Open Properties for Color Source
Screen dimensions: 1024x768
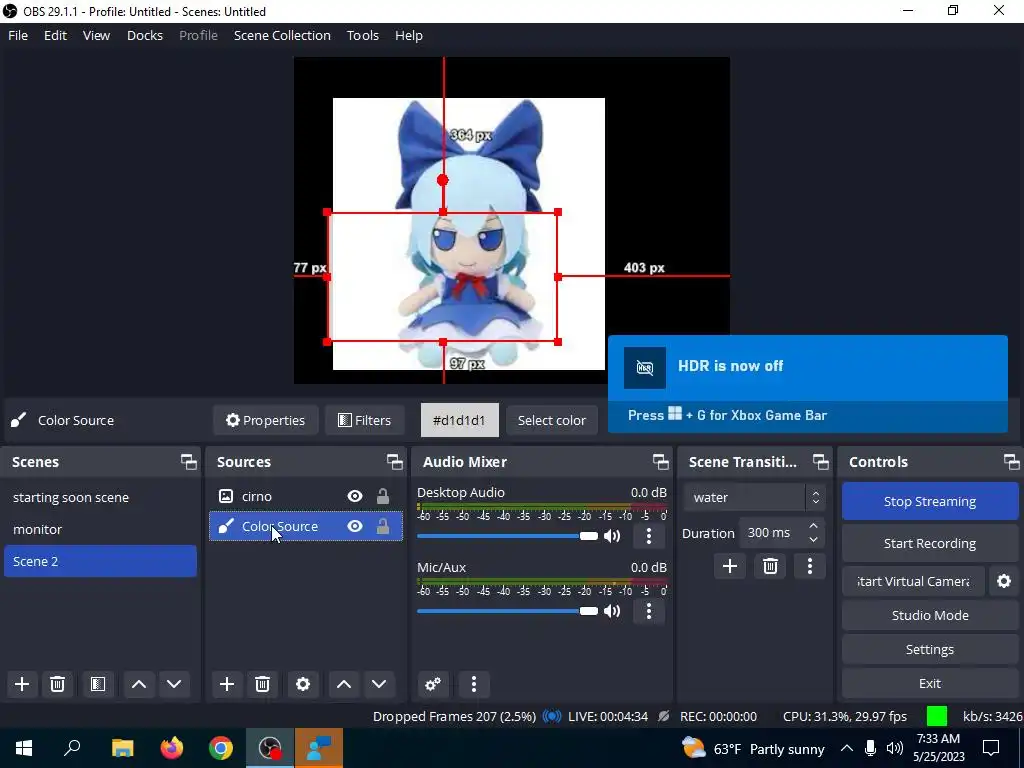[265, 420]
